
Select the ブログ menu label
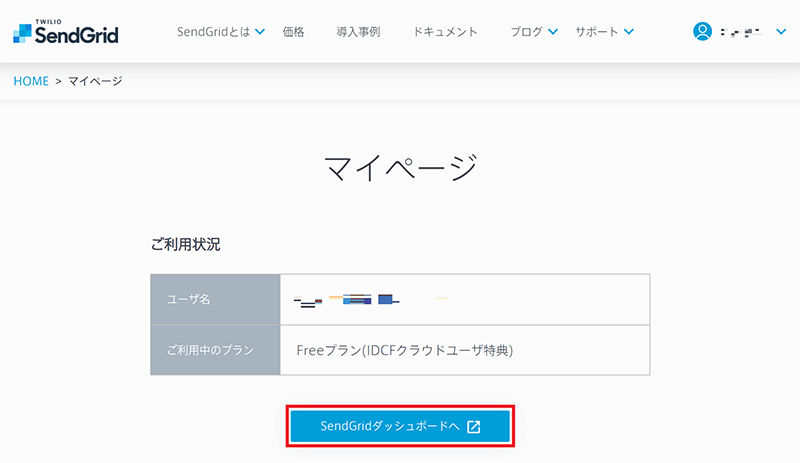[x=526, y=32]
